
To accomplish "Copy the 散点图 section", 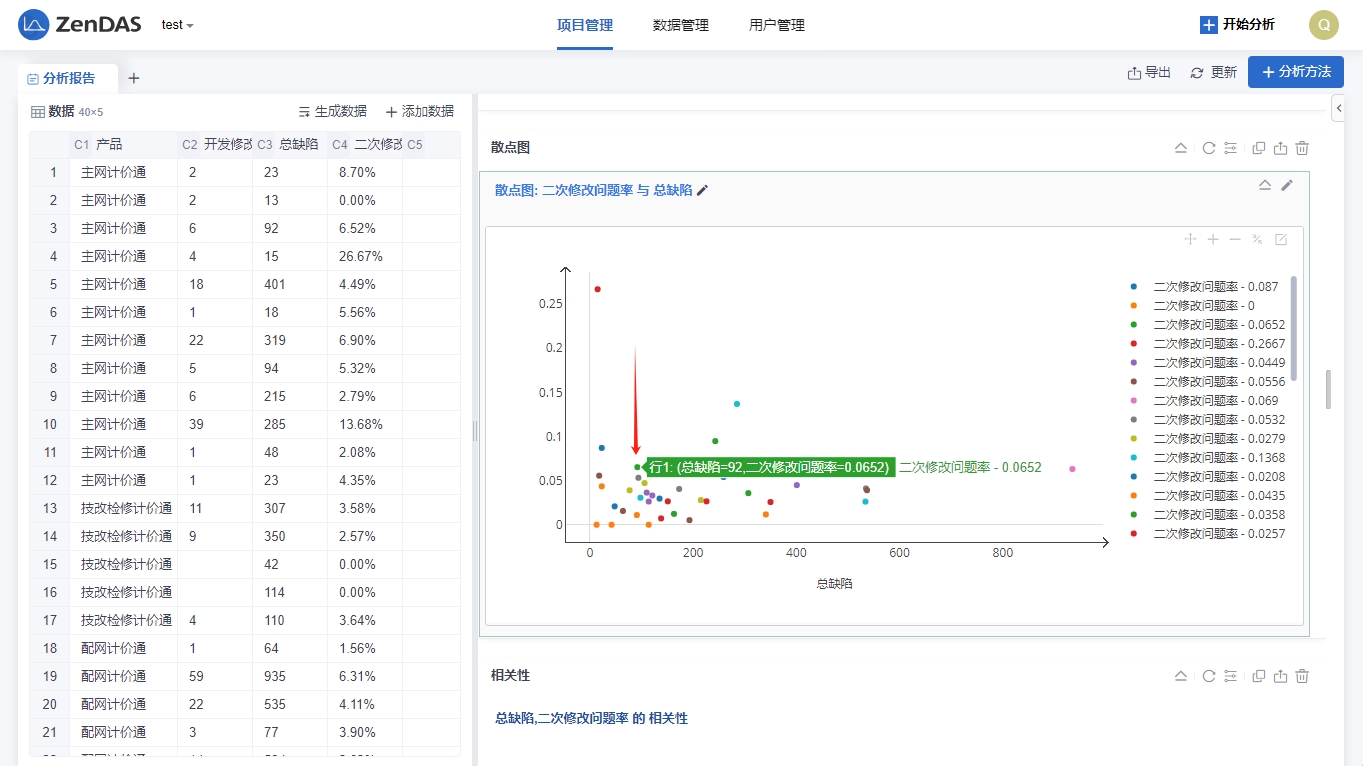I will [1258, 148].
